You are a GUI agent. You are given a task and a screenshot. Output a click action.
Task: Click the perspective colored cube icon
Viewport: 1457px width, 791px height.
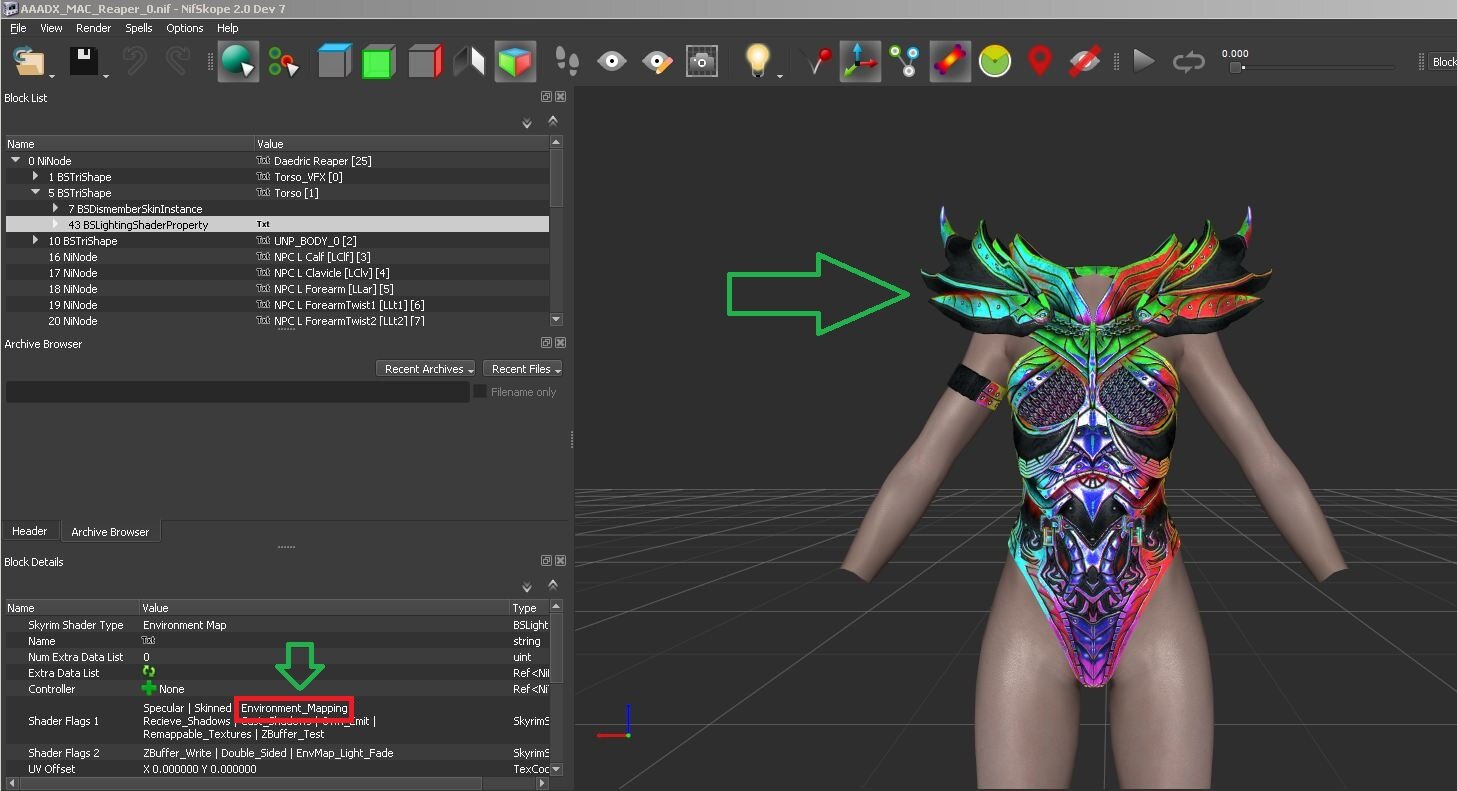[515, 62]
